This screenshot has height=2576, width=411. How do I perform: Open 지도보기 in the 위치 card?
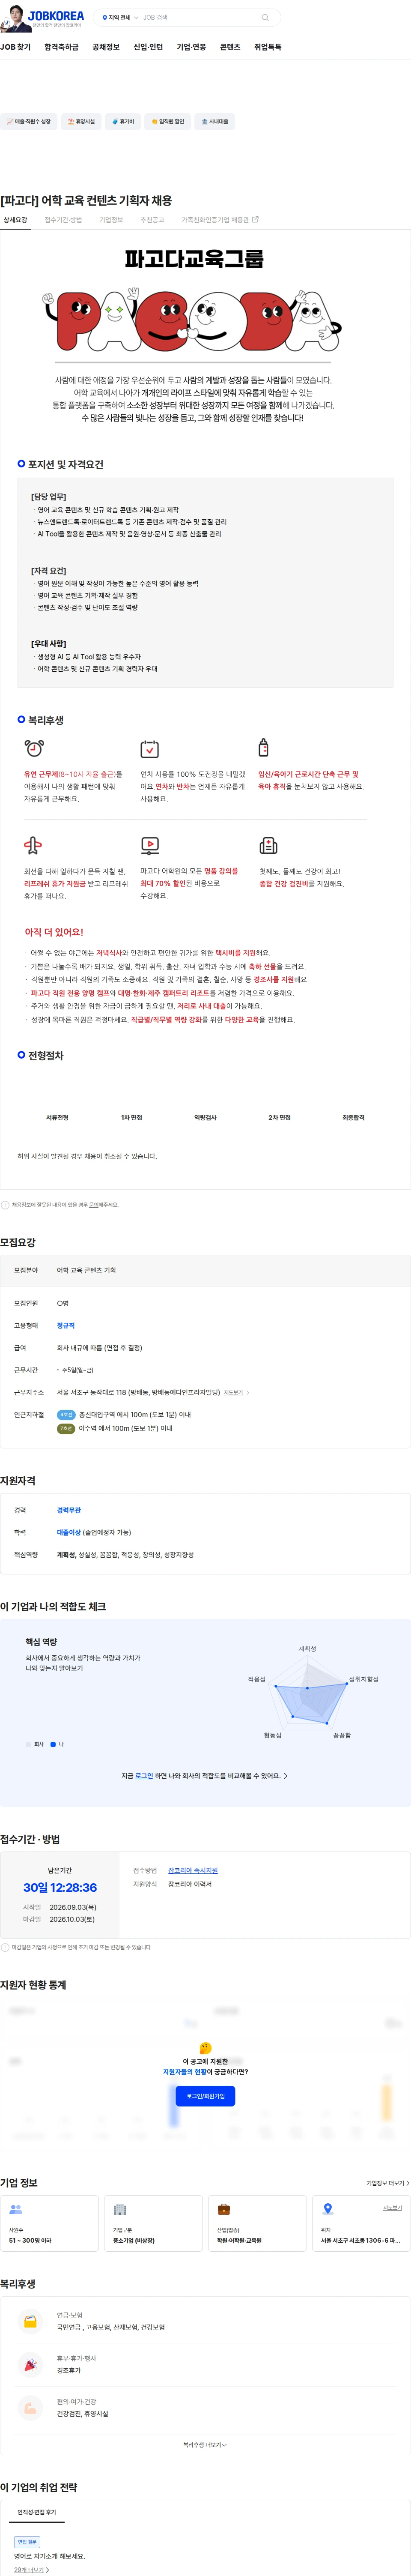392,2208
